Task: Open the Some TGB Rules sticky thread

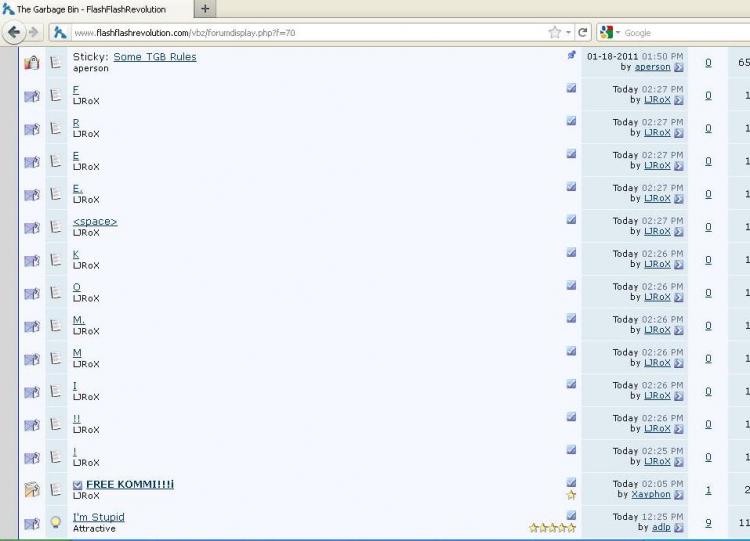Action: pyautogui.click(x=154, y=57)
